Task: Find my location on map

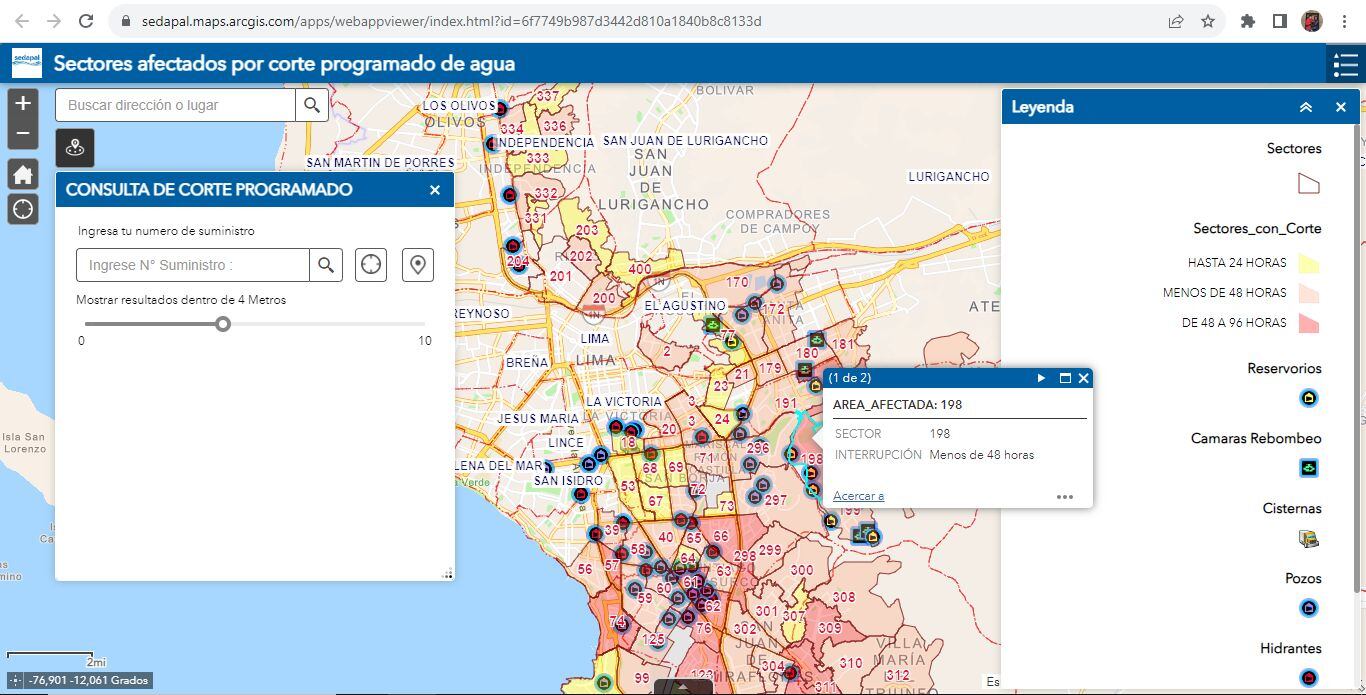Action: 23,209
